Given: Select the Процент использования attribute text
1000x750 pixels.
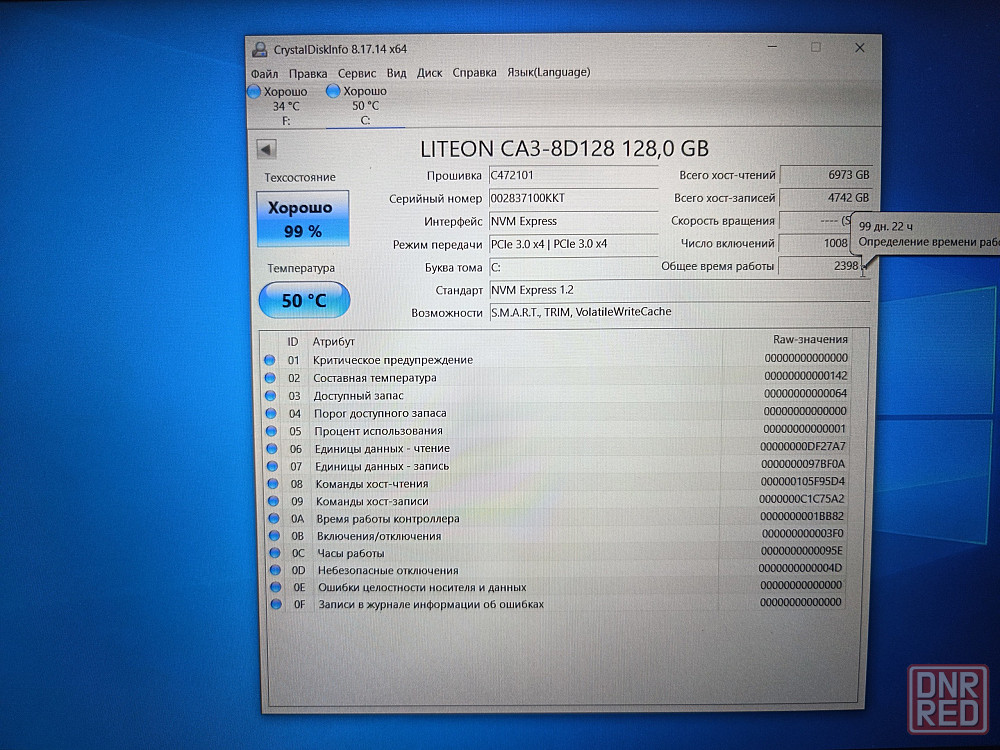Looking at the screenshot, I should click(378, 431).
